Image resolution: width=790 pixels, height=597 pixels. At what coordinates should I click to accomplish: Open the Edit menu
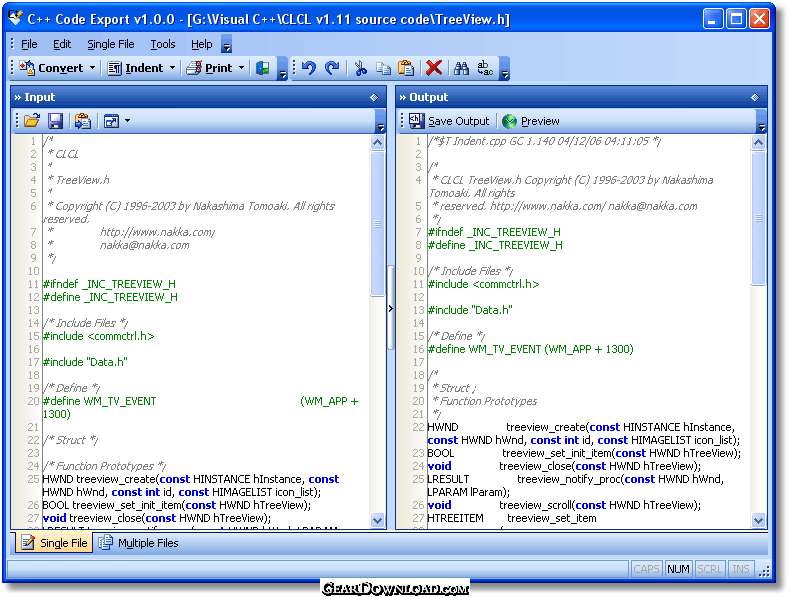62,44
